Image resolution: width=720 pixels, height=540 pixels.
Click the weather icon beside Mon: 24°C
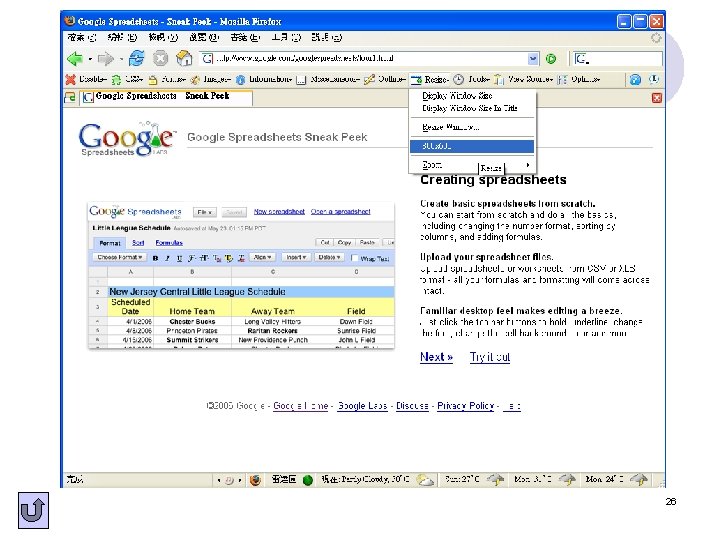(639, 480)
